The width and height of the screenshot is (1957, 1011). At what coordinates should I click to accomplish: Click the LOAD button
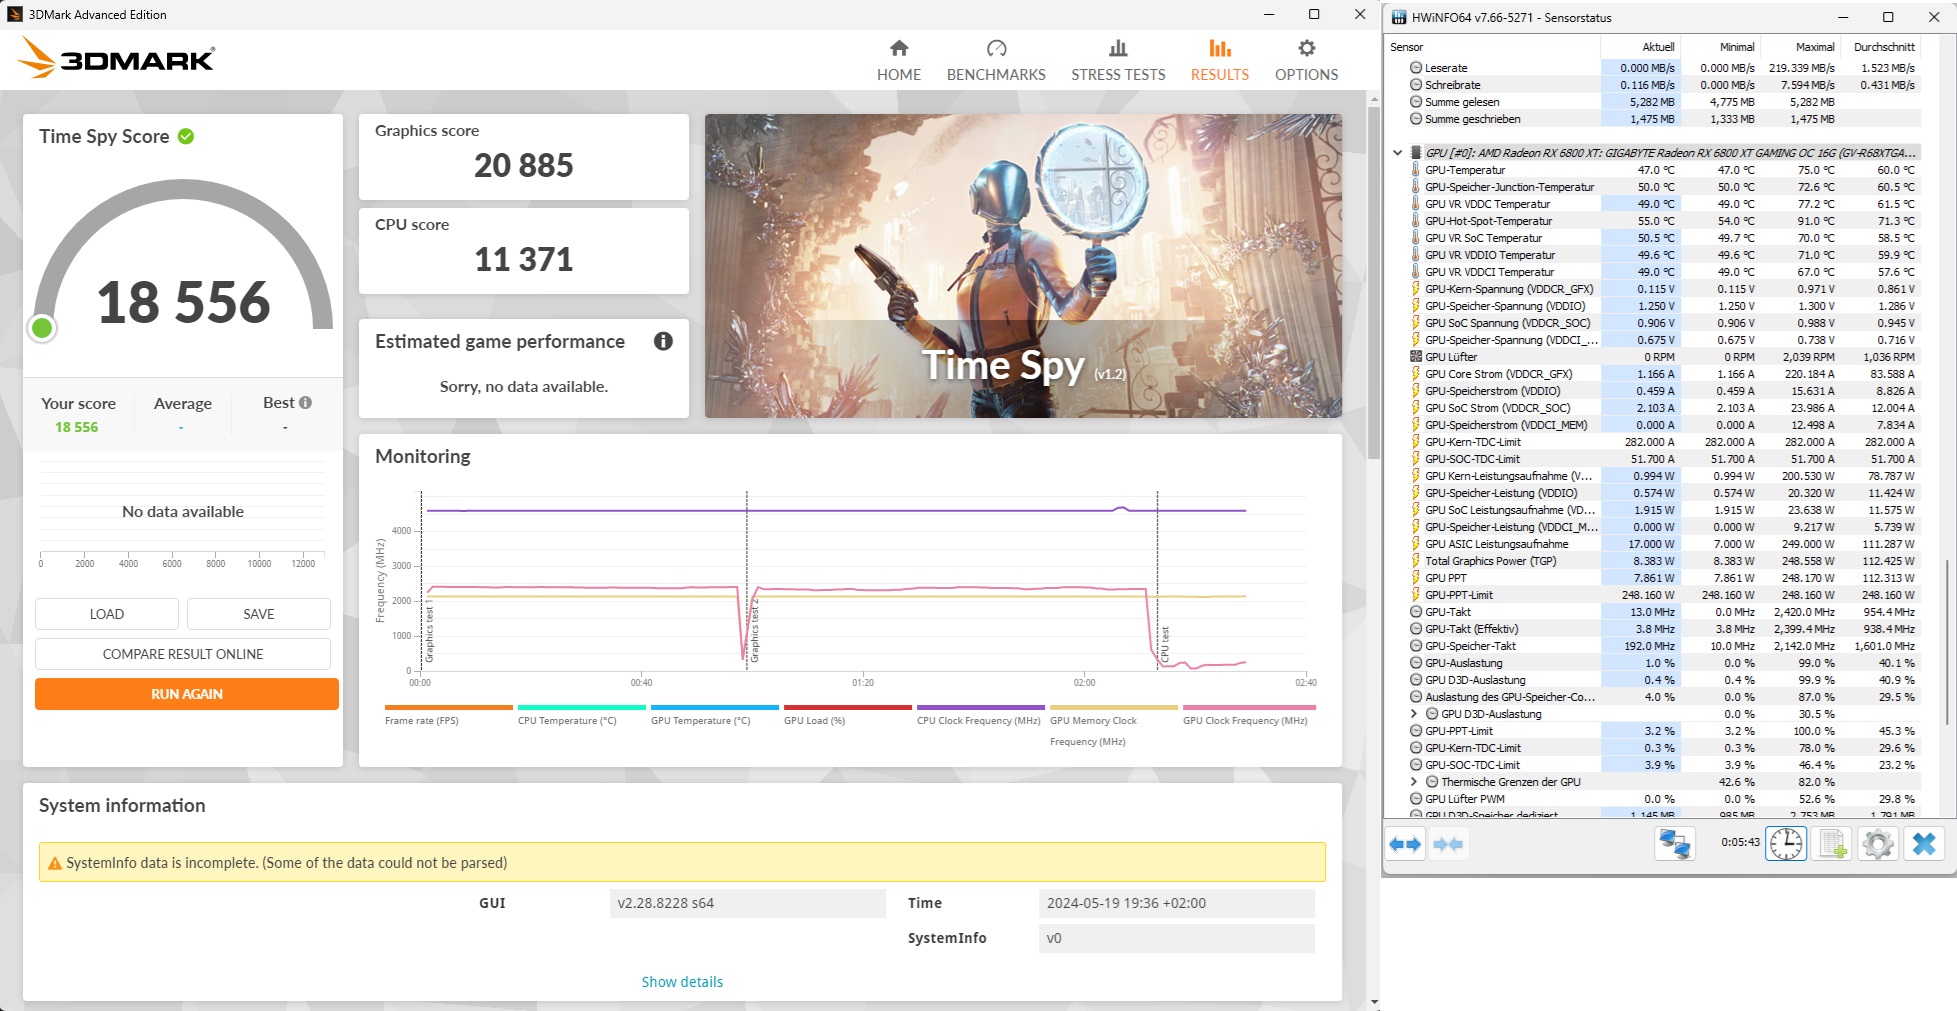pyautogui.click(x=107, y=614)
